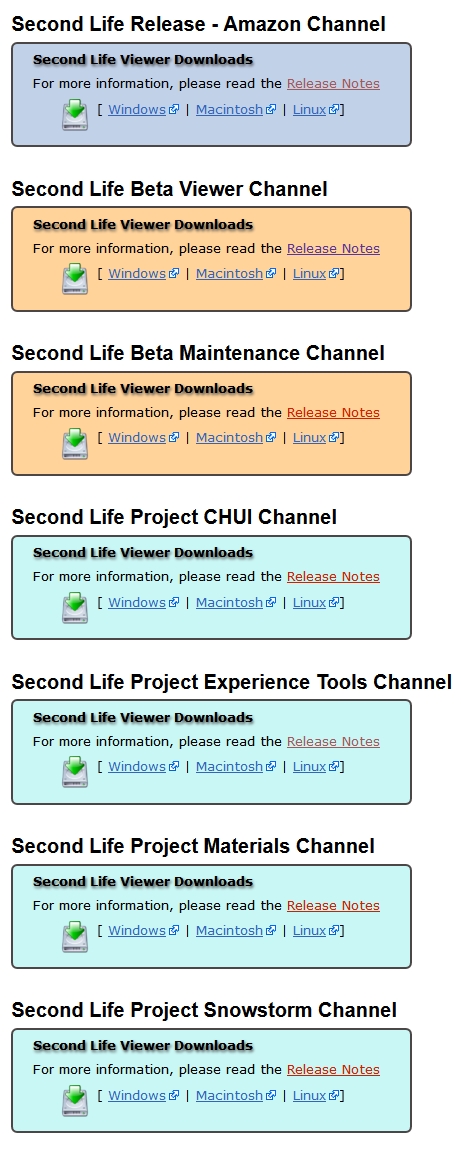This screenshot has width=461, height=1152.
Task: Click the download icon in Project CHUI Channel
Action: click(75, 608)
